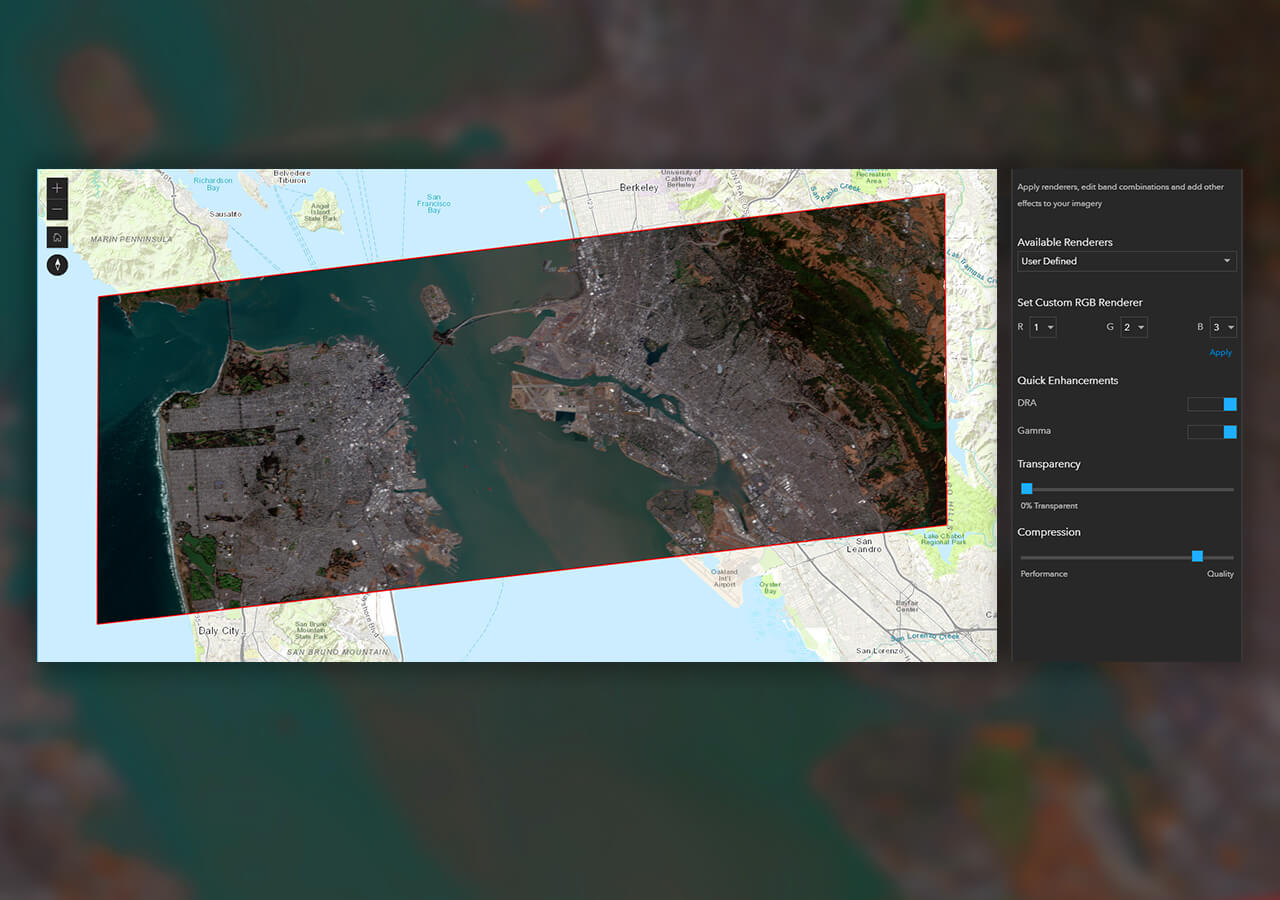This screenshot has width=1280, height=900.
Task: Click the Berkeley label on the map
Action: 639,187
